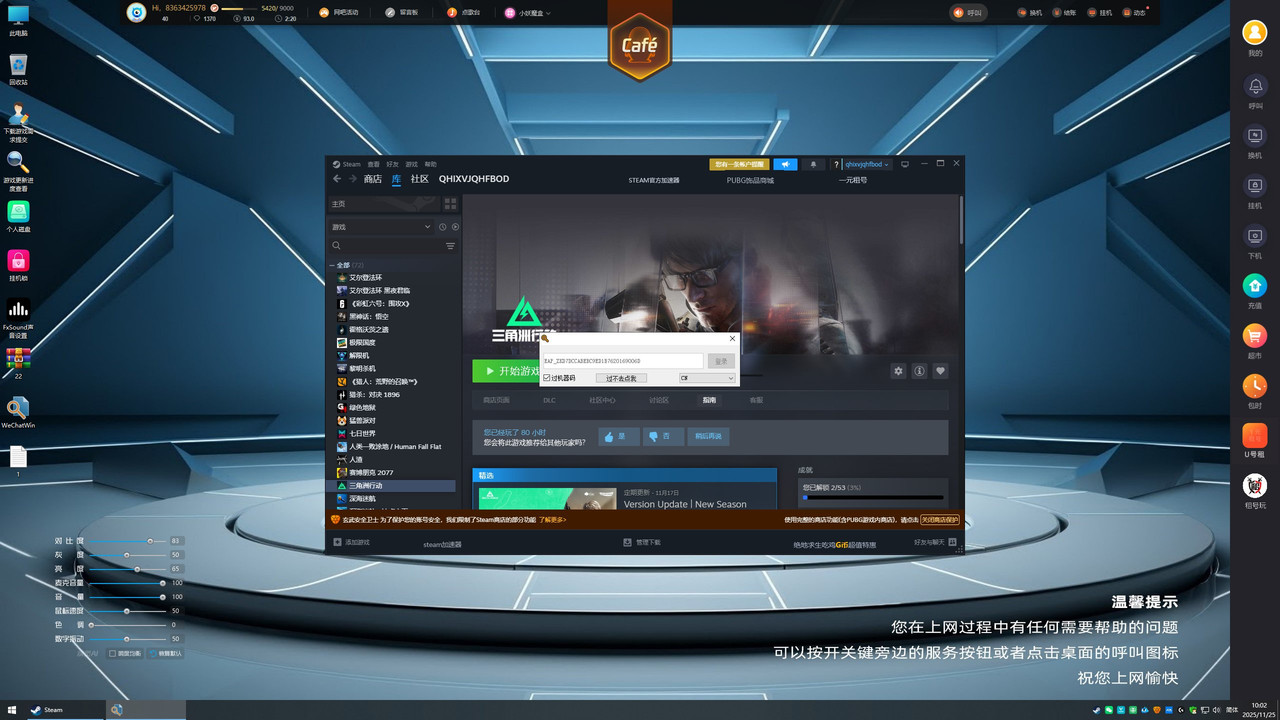Screen dimensions: 1280x720
Task: Expand the qhixvjqhfbod account dropdown
Action: click(x=866, y=164)
